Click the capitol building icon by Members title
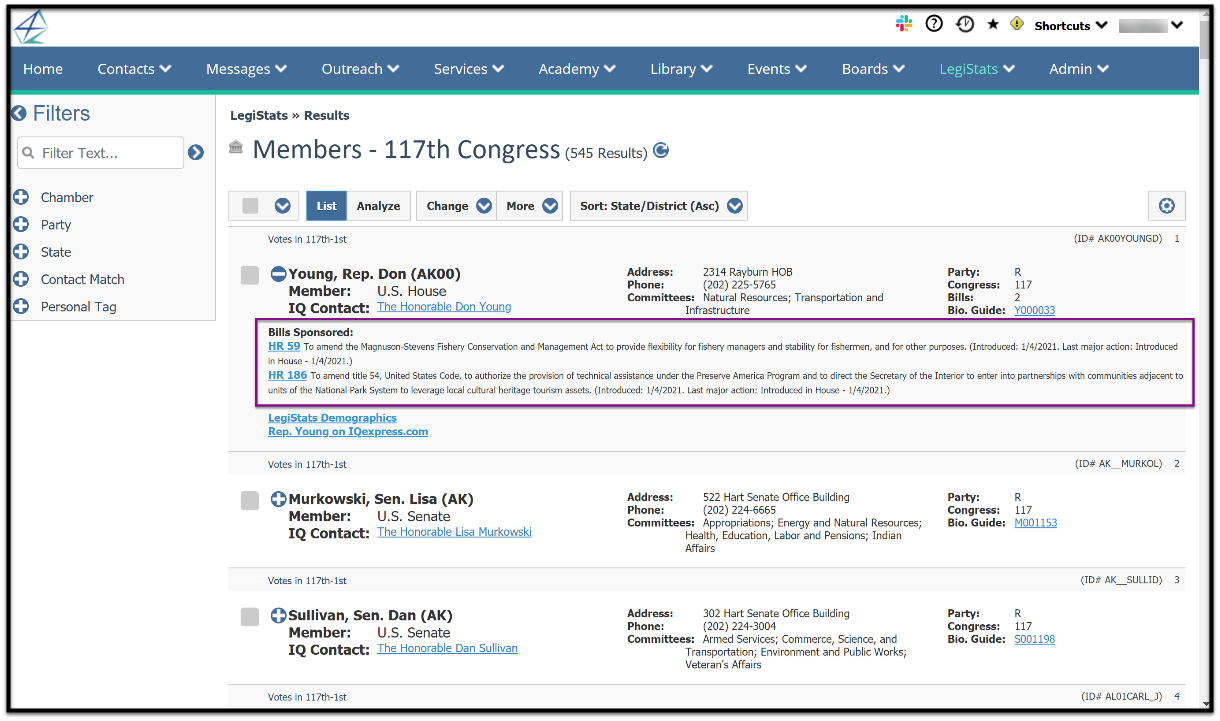1220x721 pixels. 236,148
